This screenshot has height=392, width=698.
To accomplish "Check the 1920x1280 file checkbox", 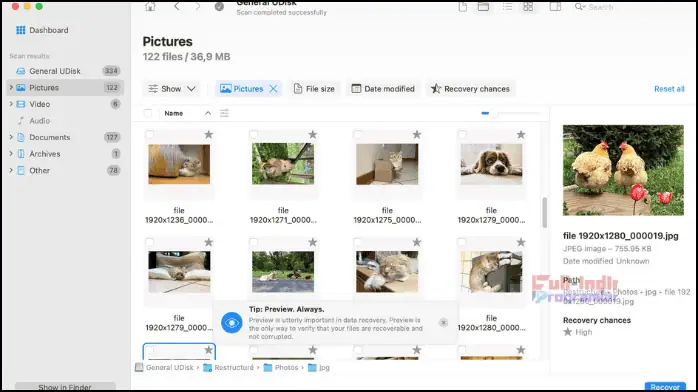I will click(x=462, y=242).
